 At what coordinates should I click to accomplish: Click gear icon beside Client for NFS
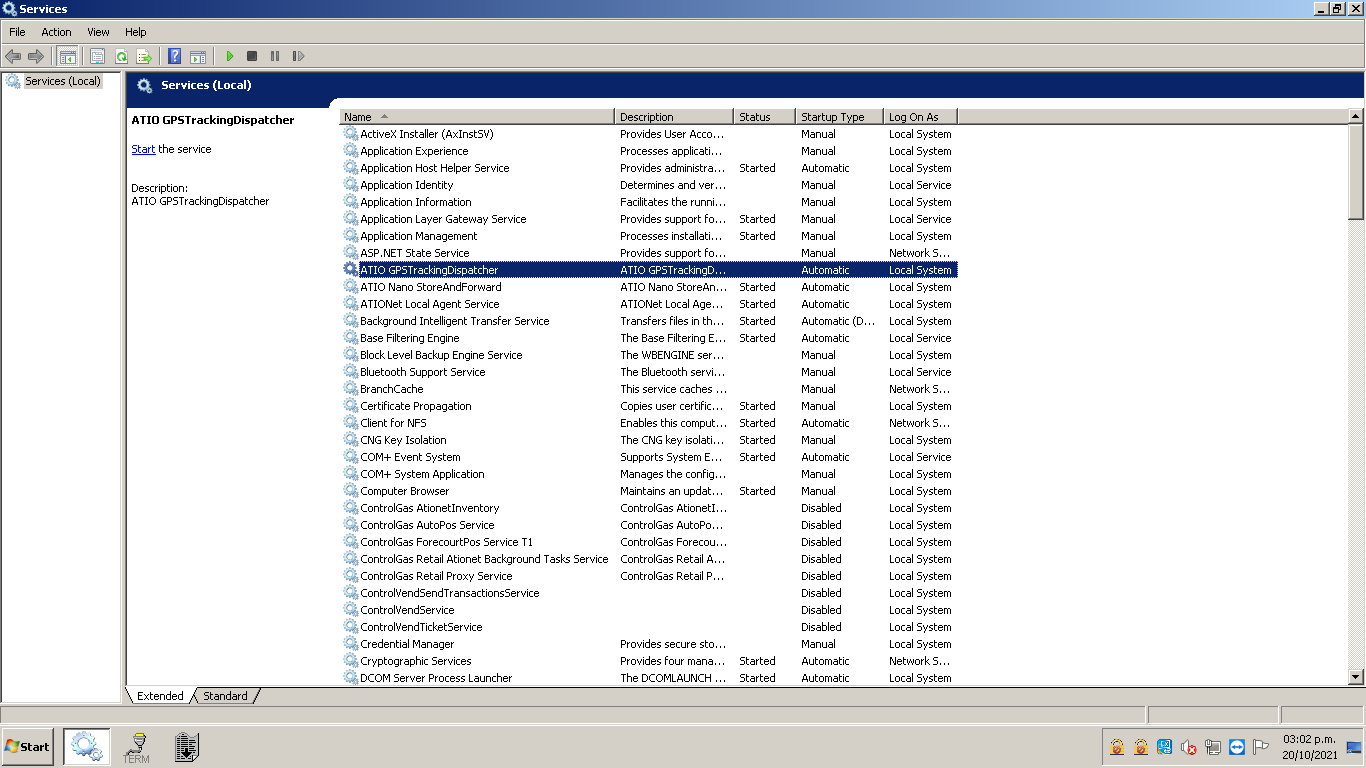tap(351, 423)
